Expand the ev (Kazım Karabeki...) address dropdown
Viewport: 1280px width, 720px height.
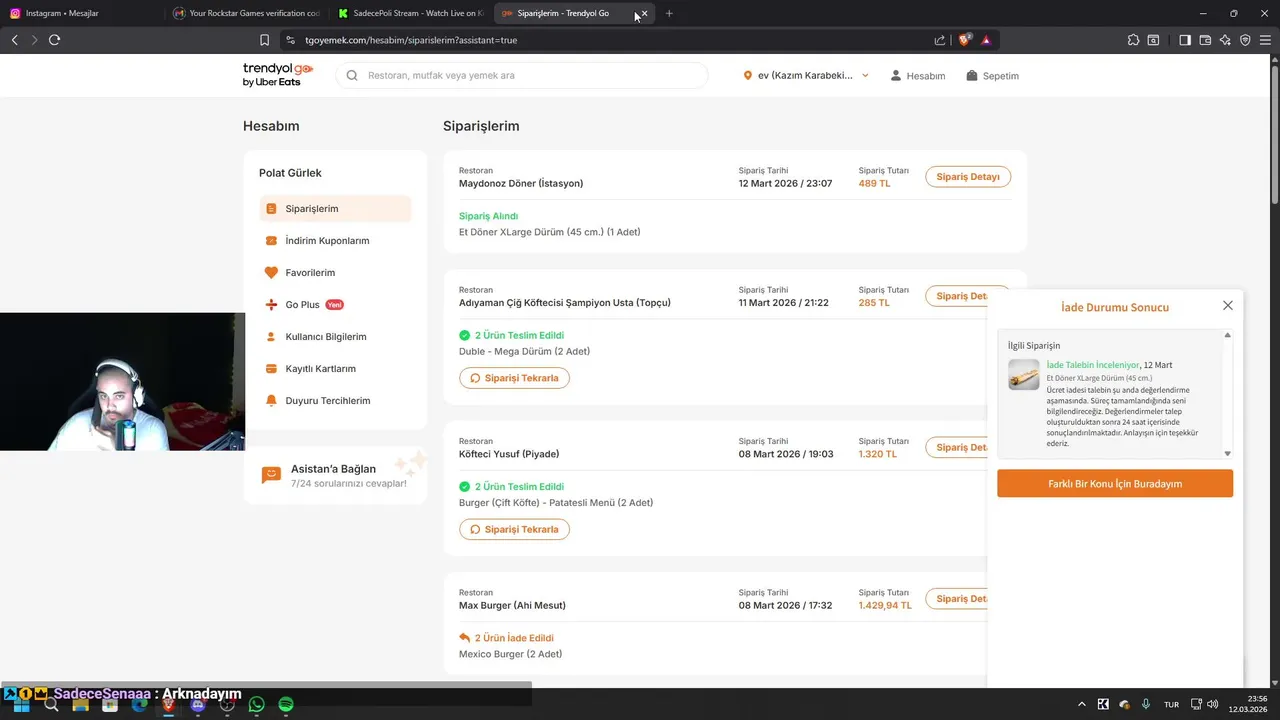[806, 75]
